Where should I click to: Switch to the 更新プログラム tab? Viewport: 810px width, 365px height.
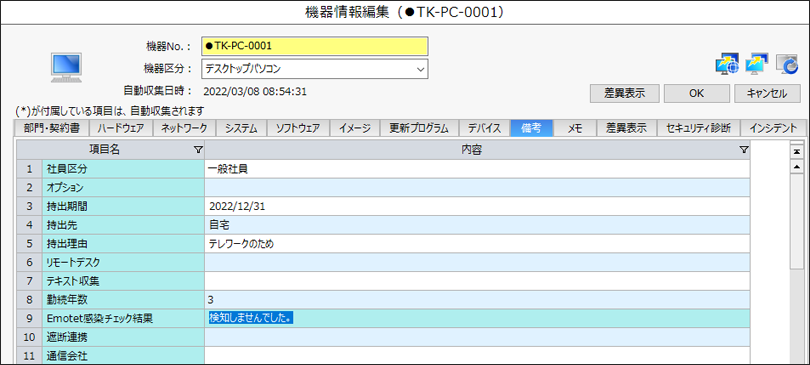click(x=419, y=128)
